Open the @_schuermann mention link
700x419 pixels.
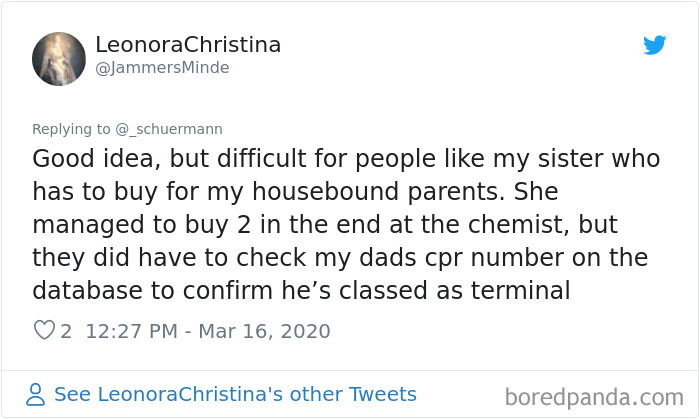pyautogui.click(x=169, y=129)
